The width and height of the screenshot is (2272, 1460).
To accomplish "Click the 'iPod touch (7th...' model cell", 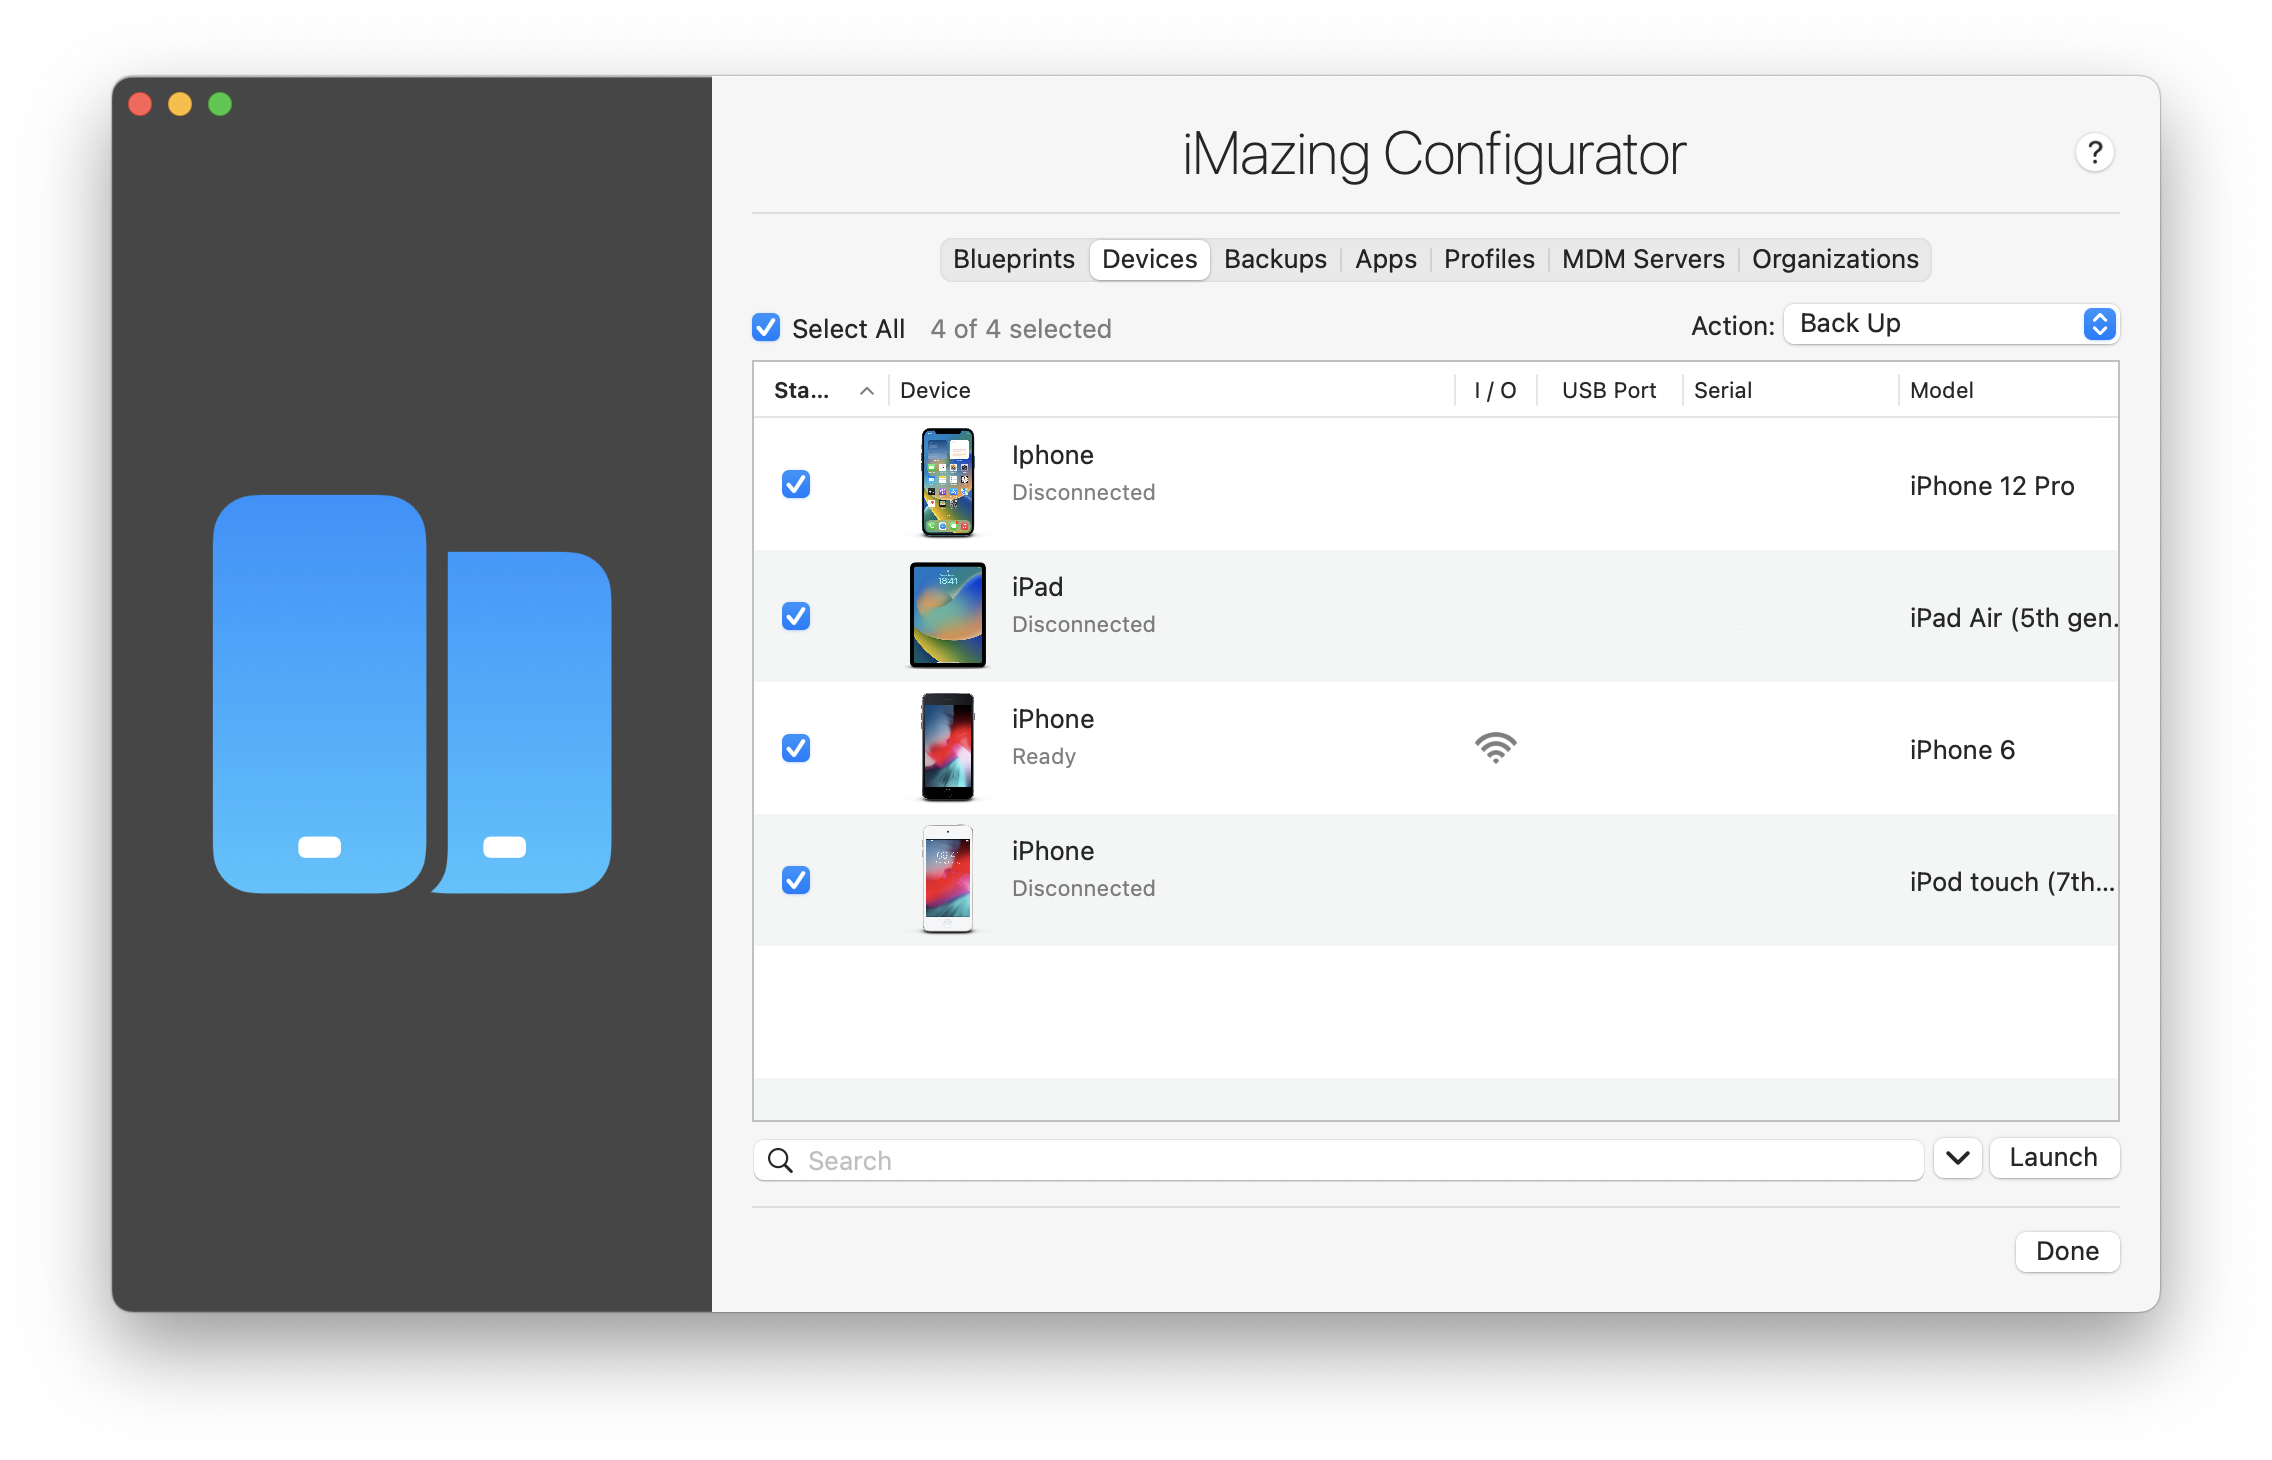I will tap(2012, 882).
